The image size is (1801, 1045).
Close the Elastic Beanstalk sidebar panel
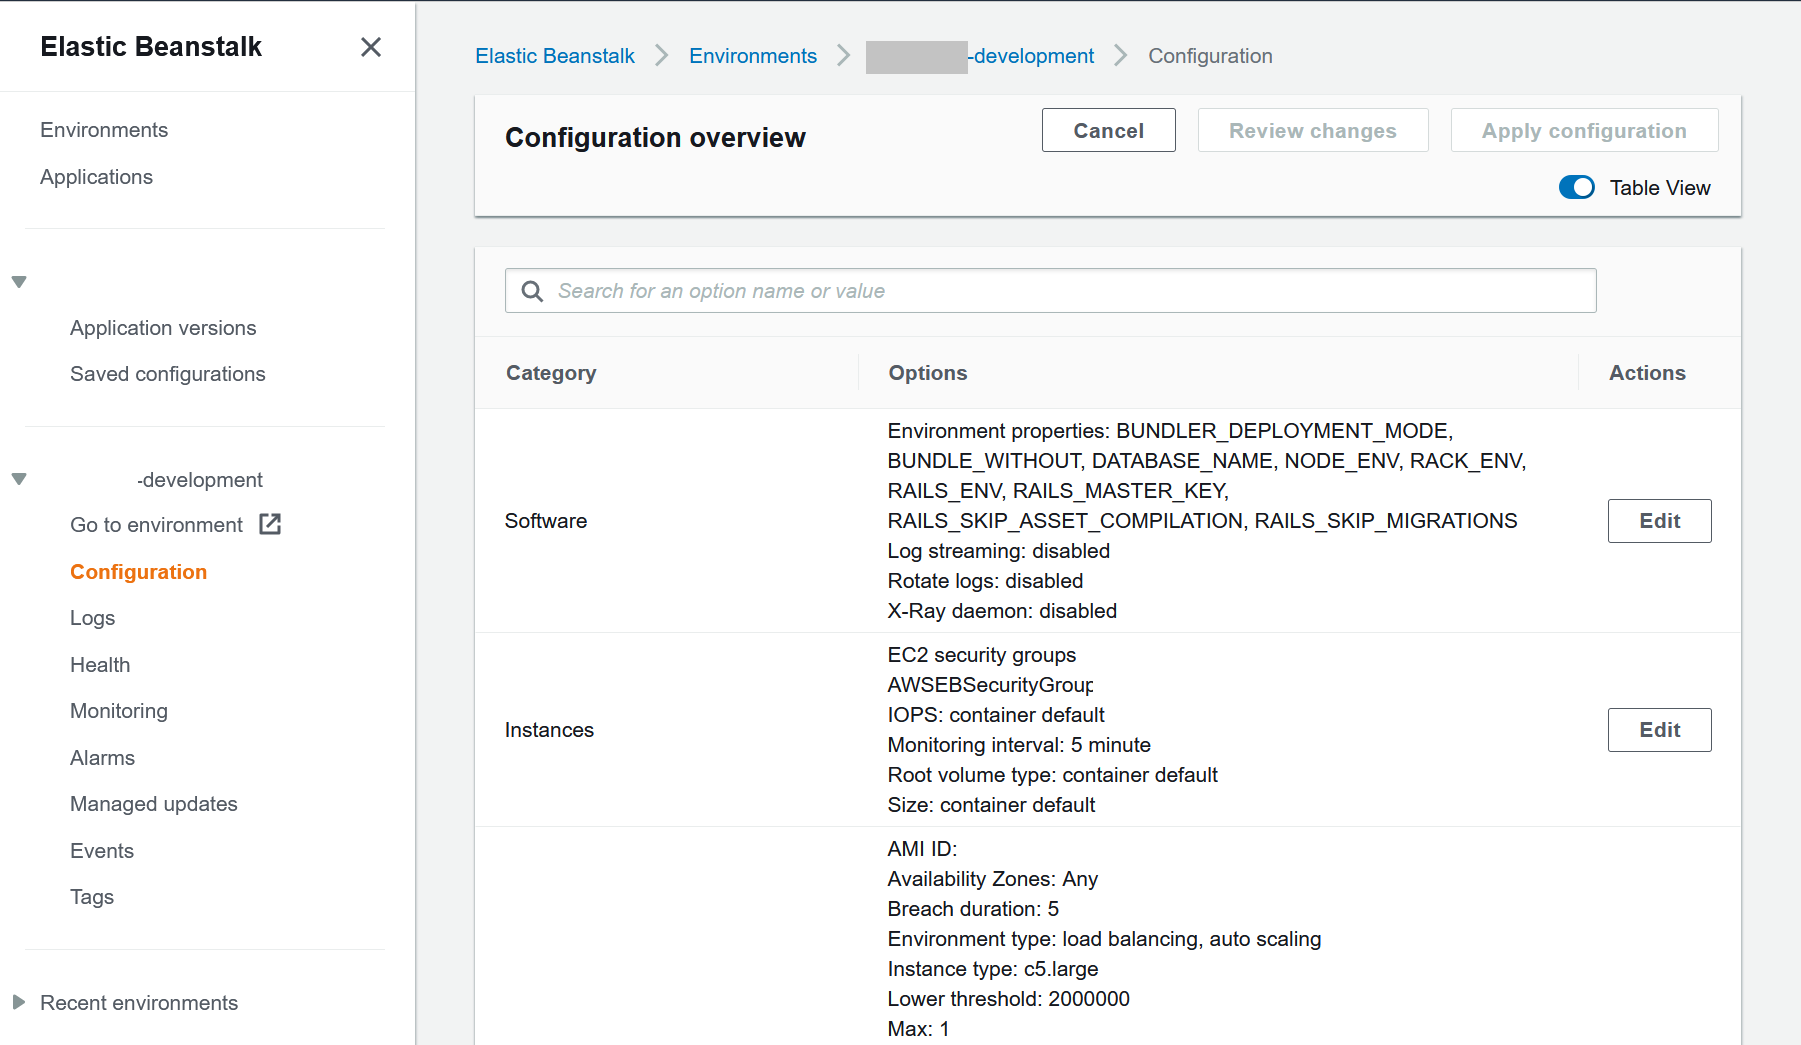tap(370, 47)
